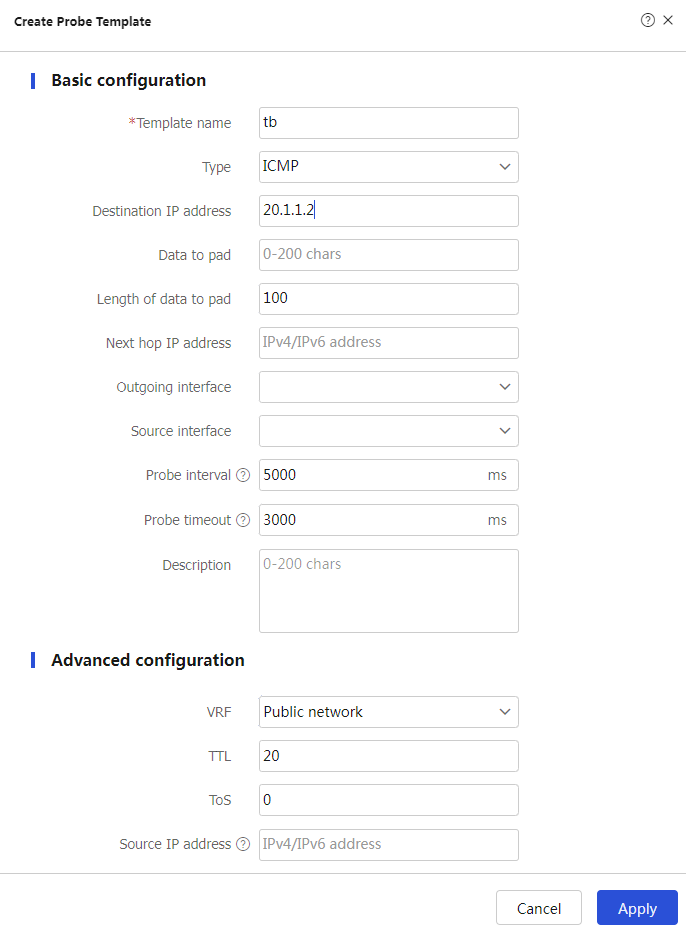Click the Length of data to pad field

(x=389, y=299)
